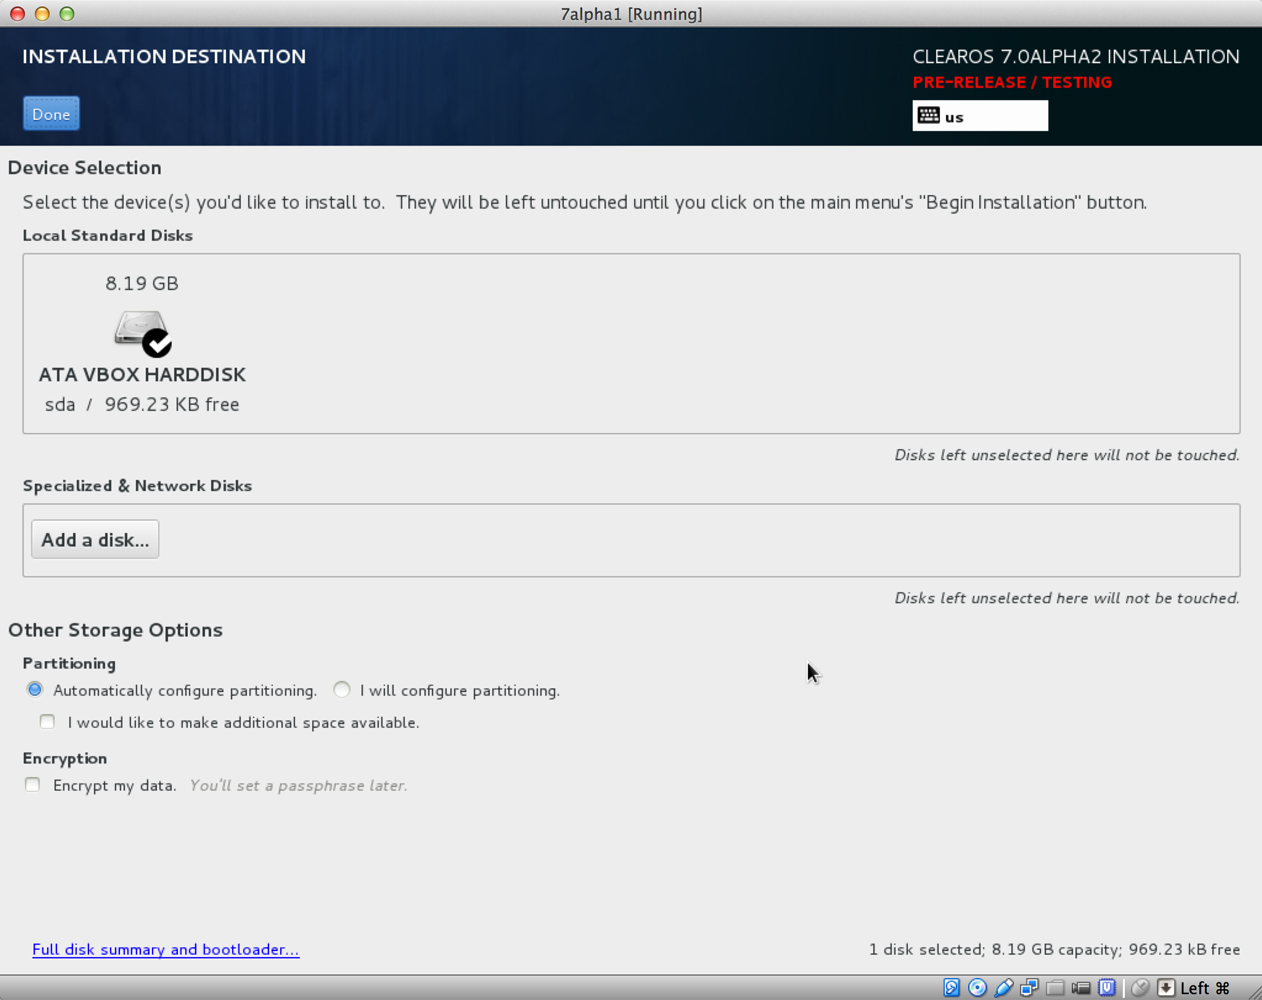Select the ATA VBOX HARDDISK drive icon
1262x1000 pixels.
[x=142, y=334]
